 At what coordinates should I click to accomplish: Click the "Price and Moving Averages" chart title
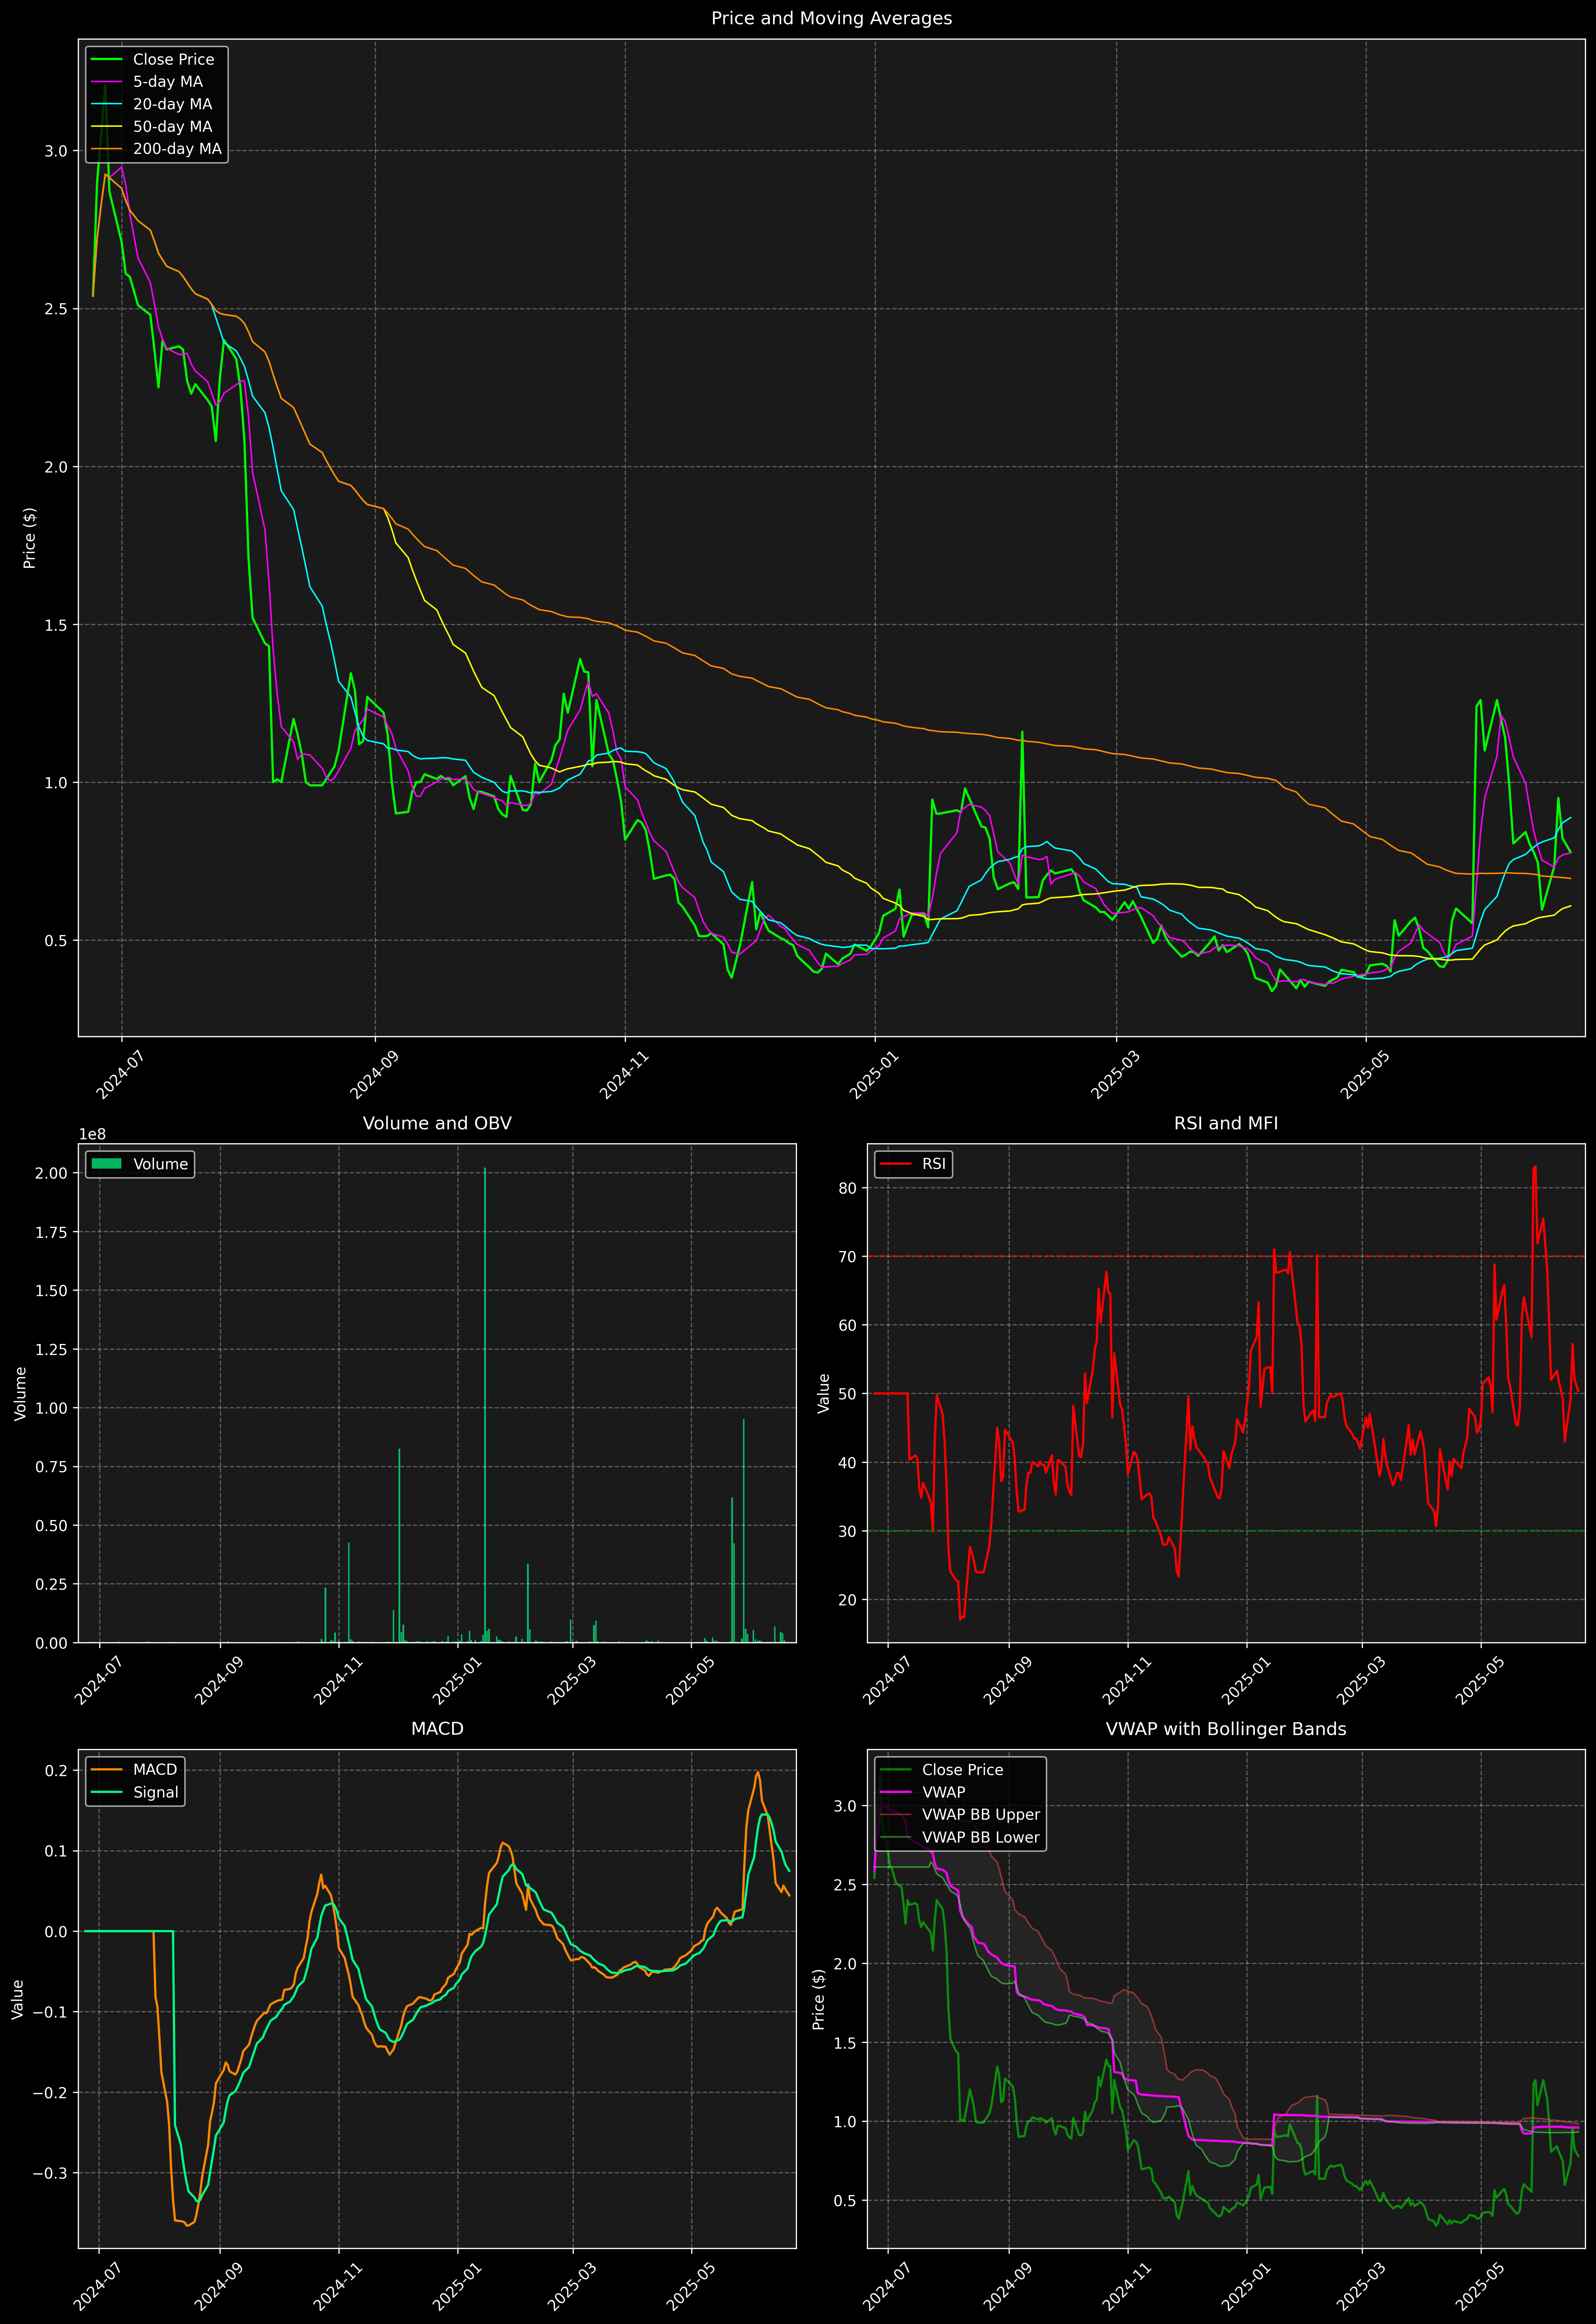[831, 18]
